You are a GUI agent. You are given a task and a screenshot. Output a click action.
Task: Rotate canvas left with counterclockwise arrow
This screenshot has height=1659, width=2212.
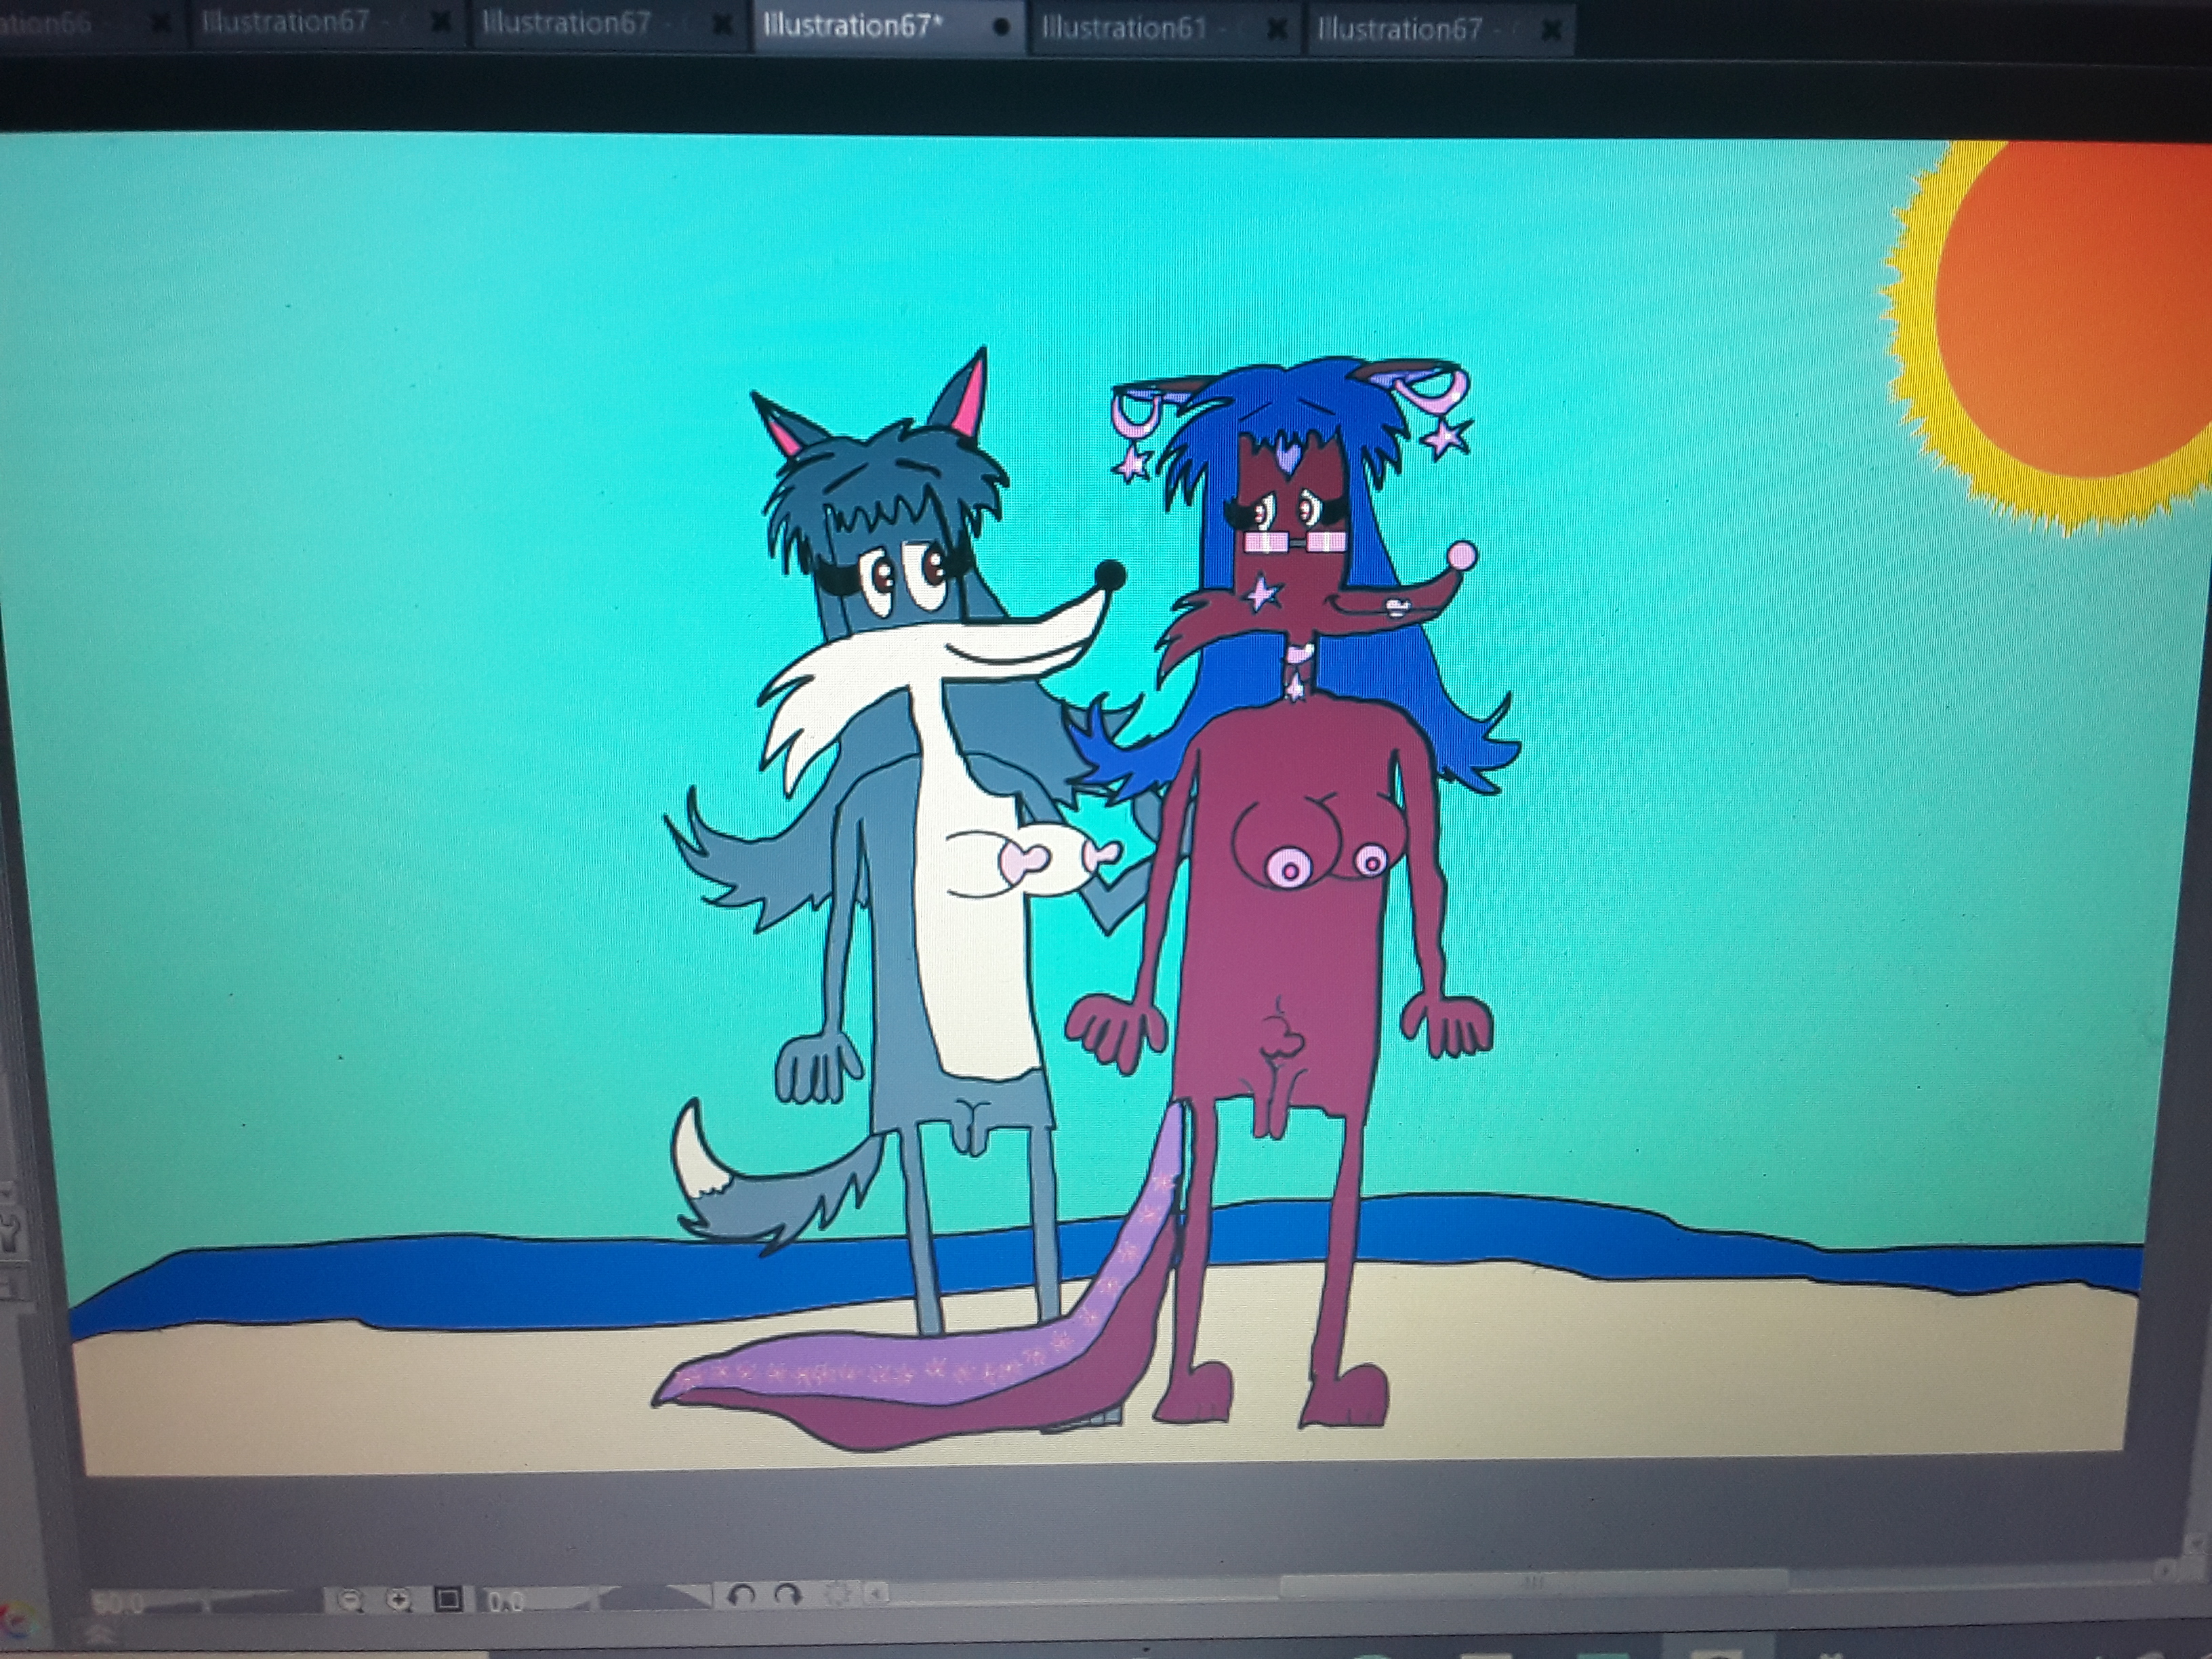[741, 1594]
